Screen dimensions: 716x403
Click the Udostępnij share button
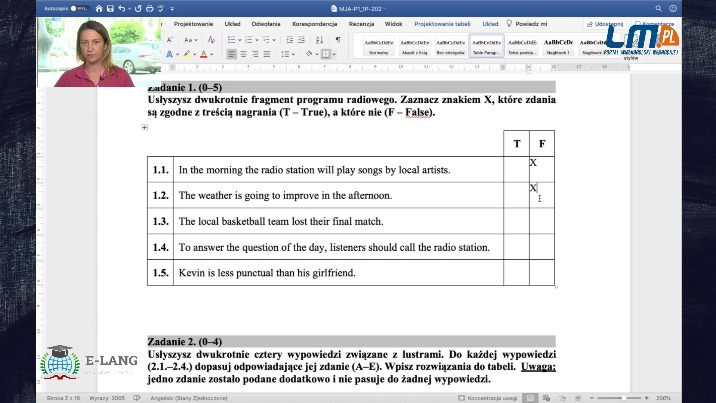605,24
